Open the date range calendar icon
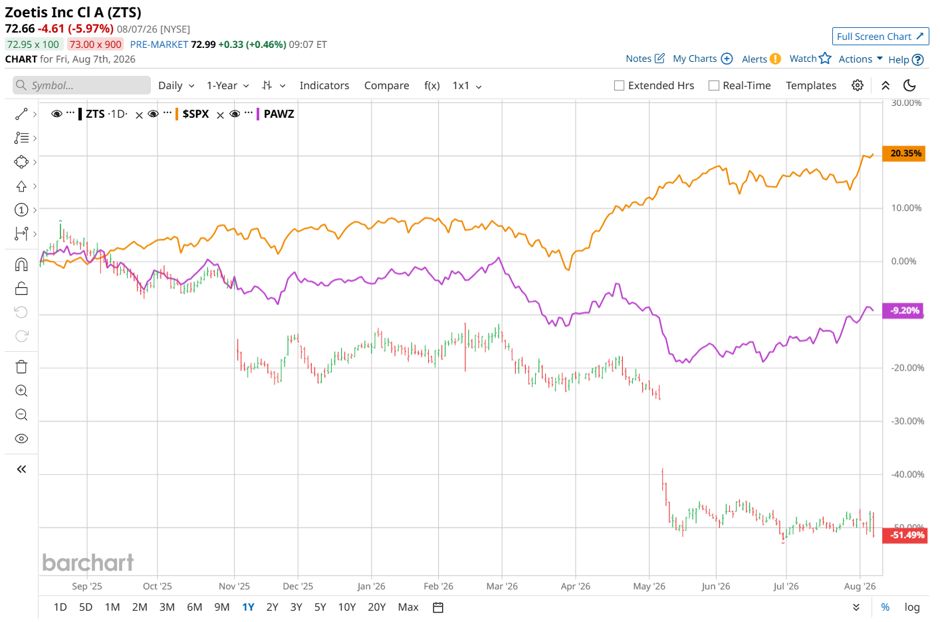Screen dimensions: 940x622 (438, 607)
